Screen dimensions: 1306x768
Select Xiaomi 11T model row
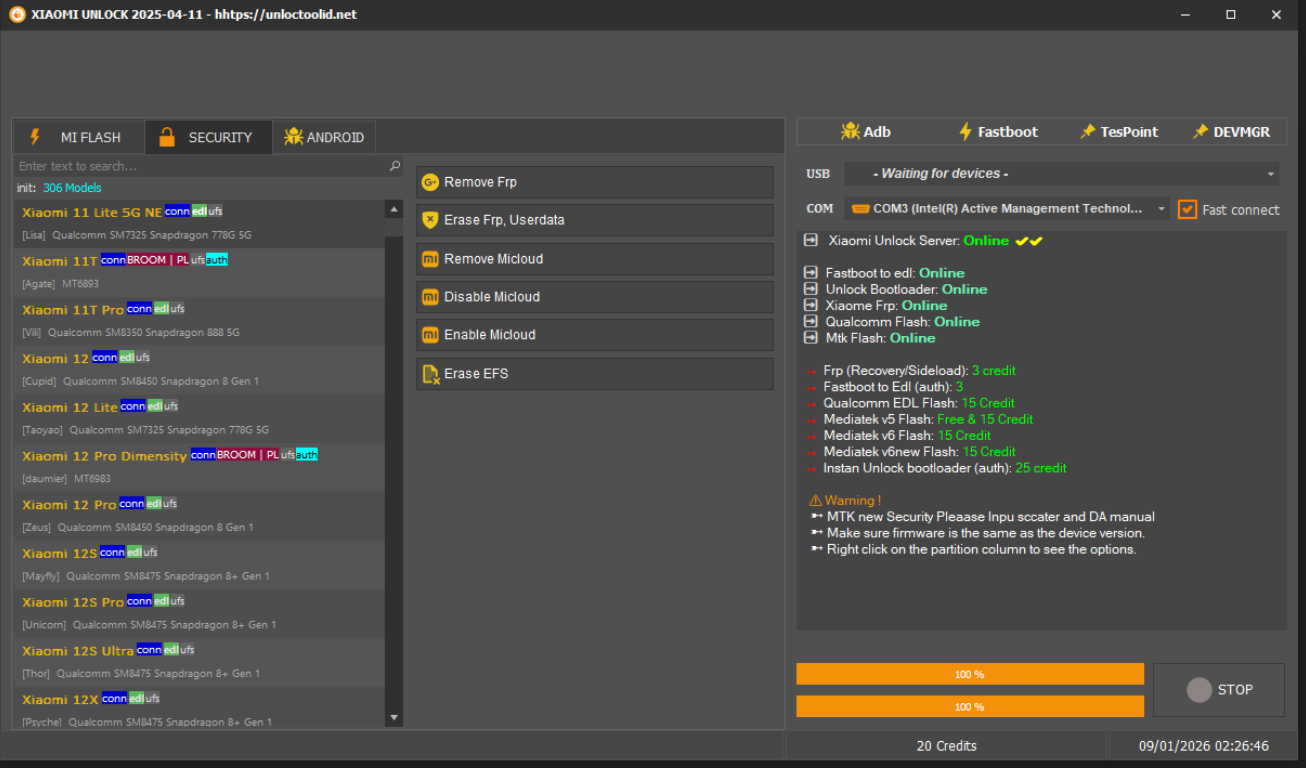[199, 272]
